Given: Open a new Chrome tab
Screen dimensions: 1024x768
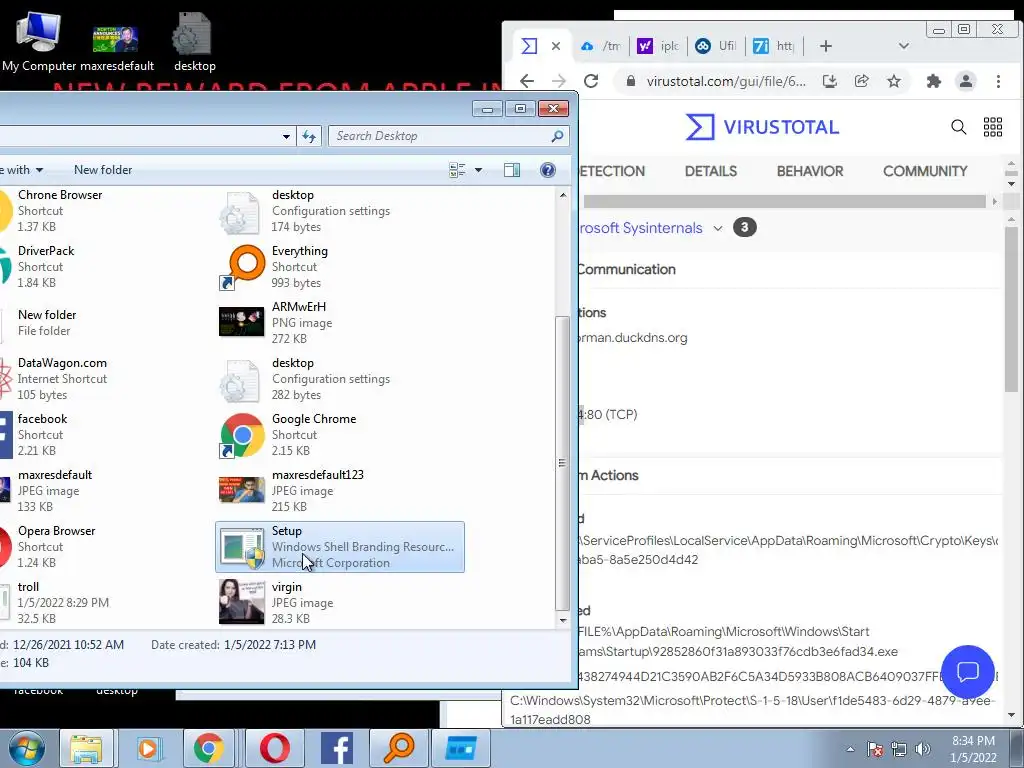Looking at the screenshot, I should click(825, 46).
